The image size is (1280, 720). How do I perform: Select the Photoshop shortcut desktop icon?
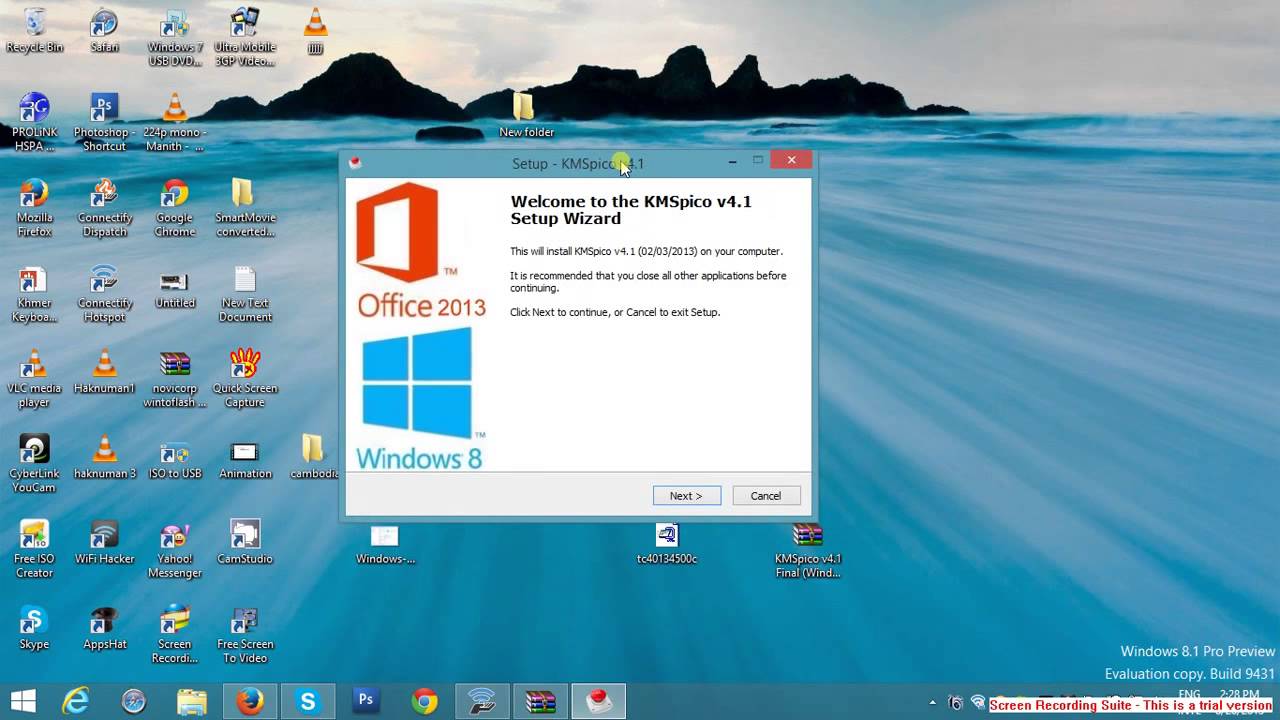(104, 122)
